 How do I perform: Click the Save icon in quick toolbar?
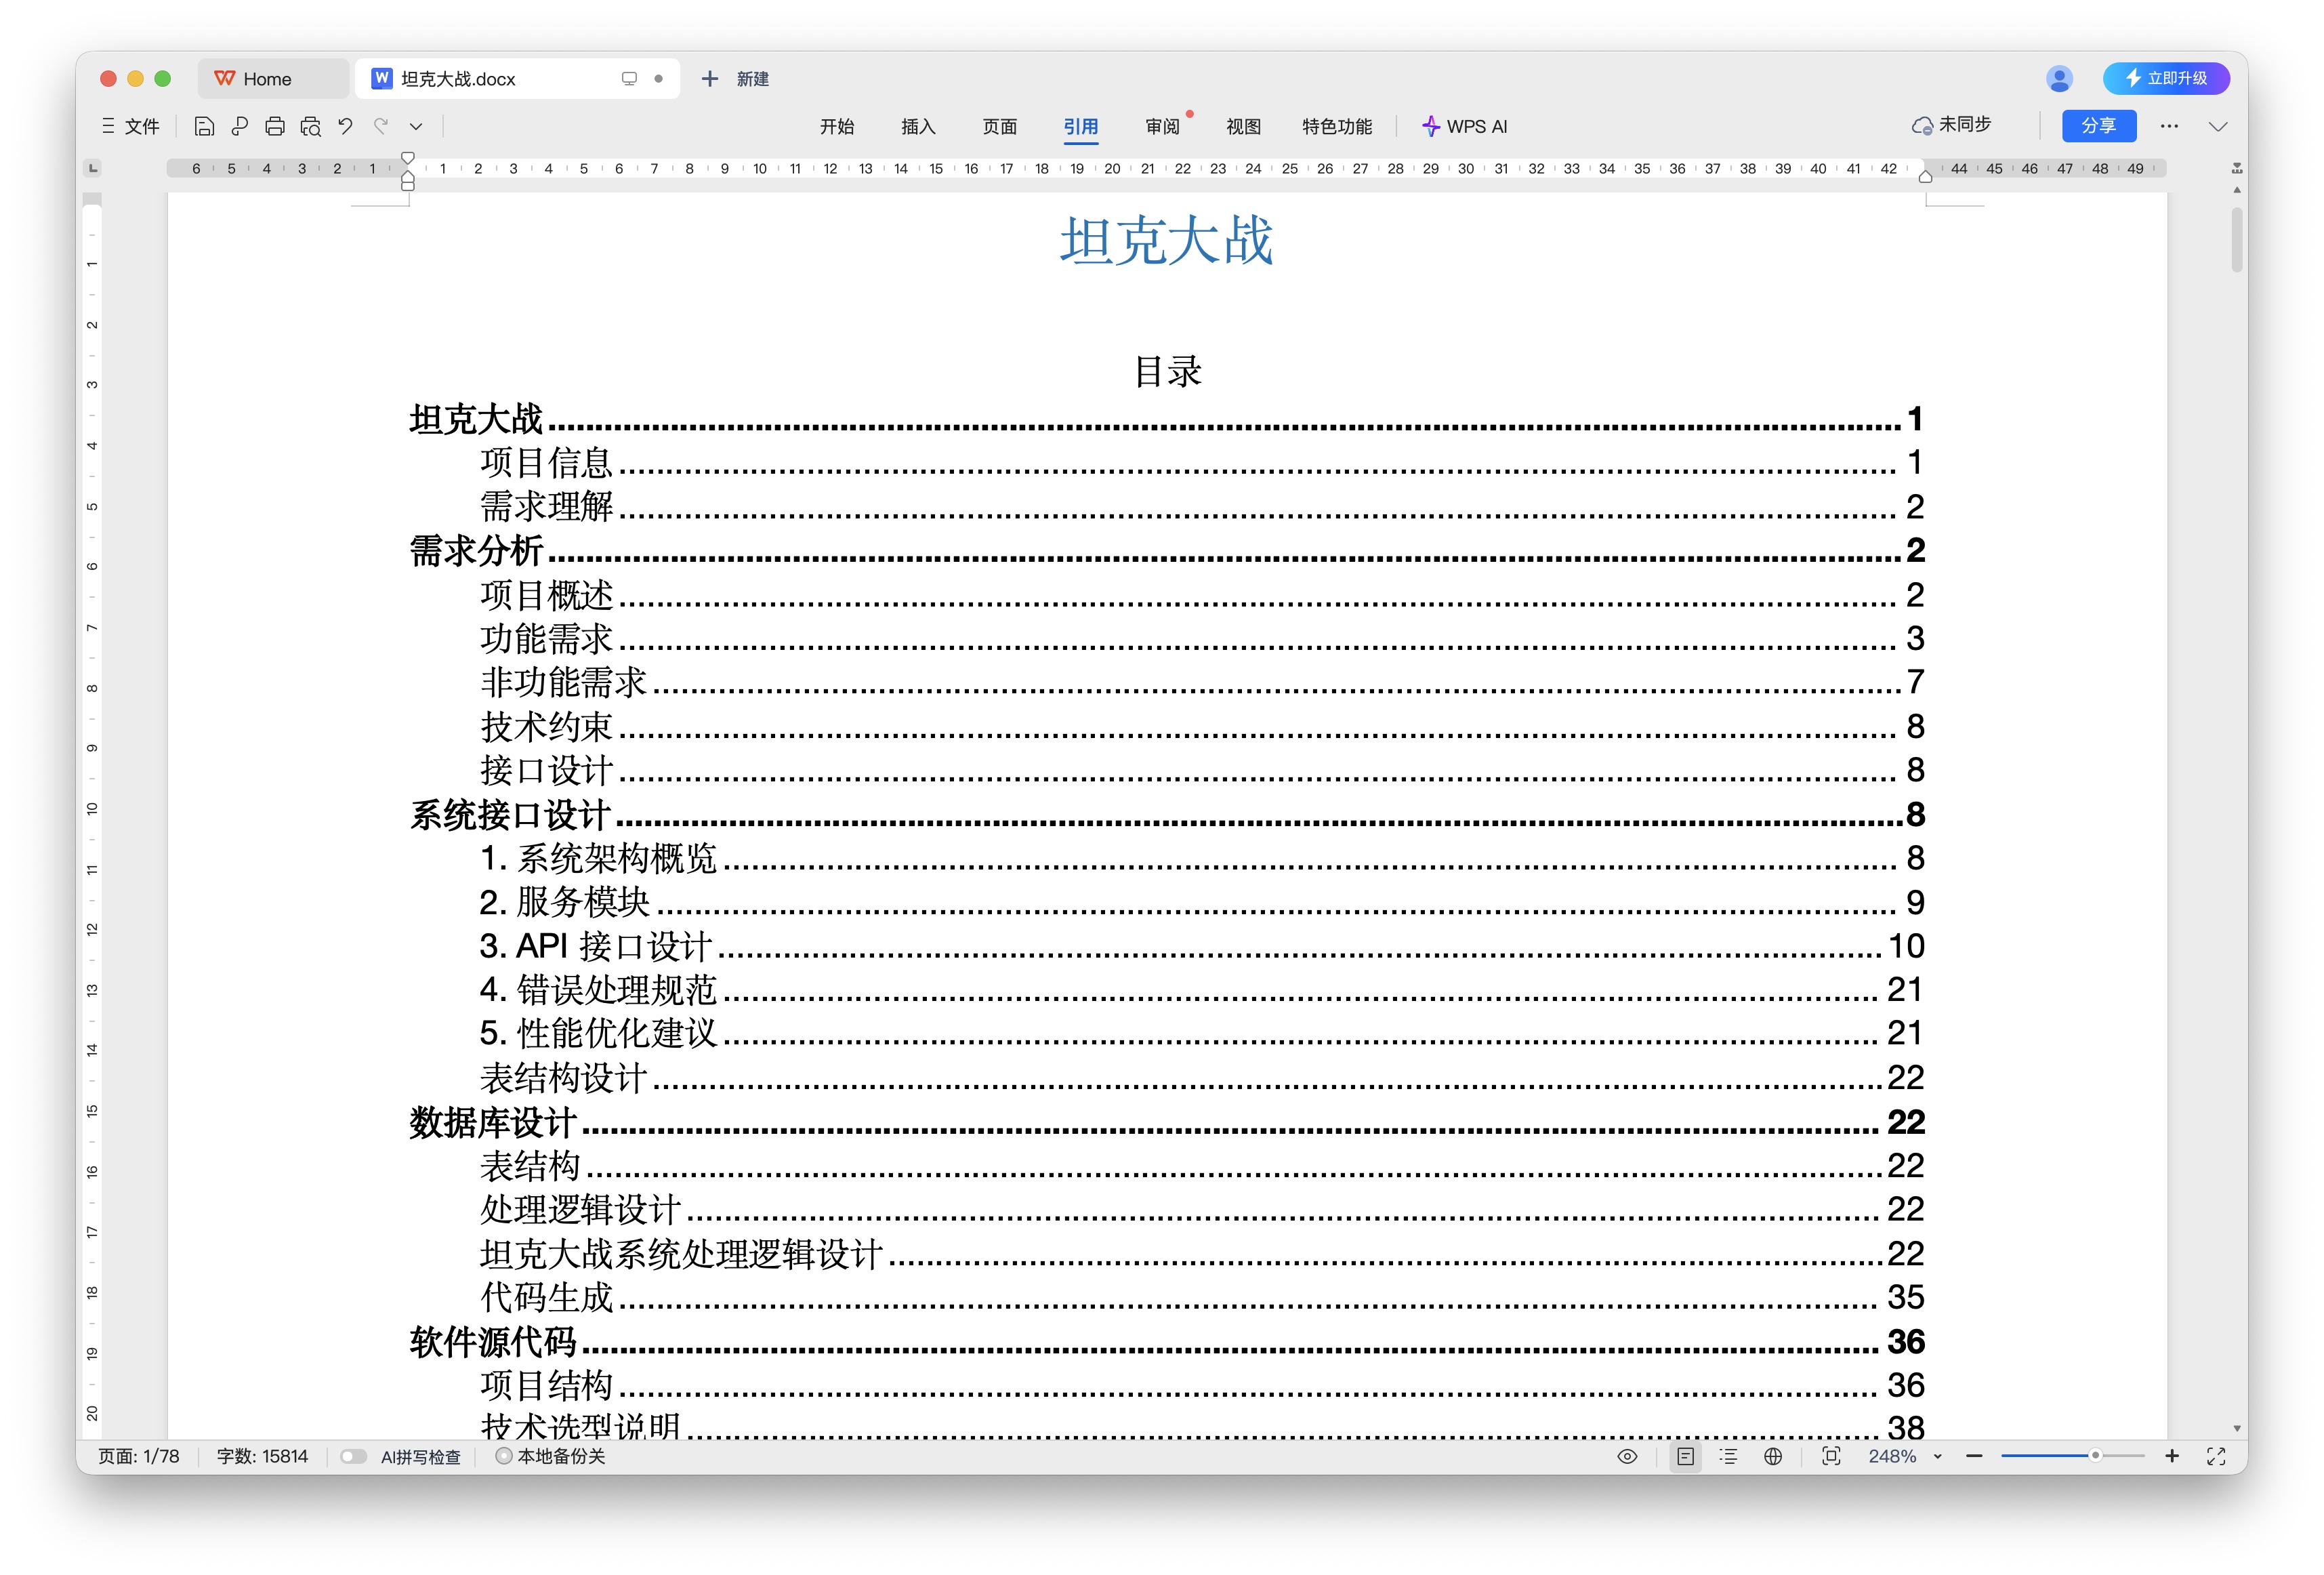click(204, 126)
